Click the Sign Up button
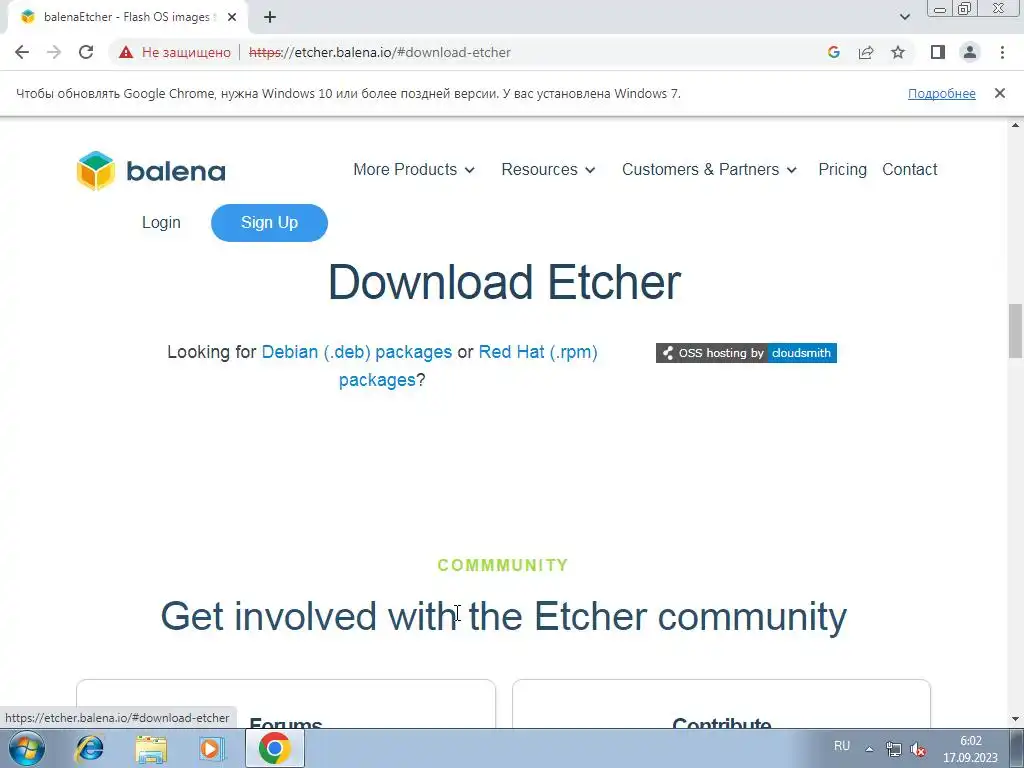Screen dimensions: 1024x768 (x=269, y=223)
